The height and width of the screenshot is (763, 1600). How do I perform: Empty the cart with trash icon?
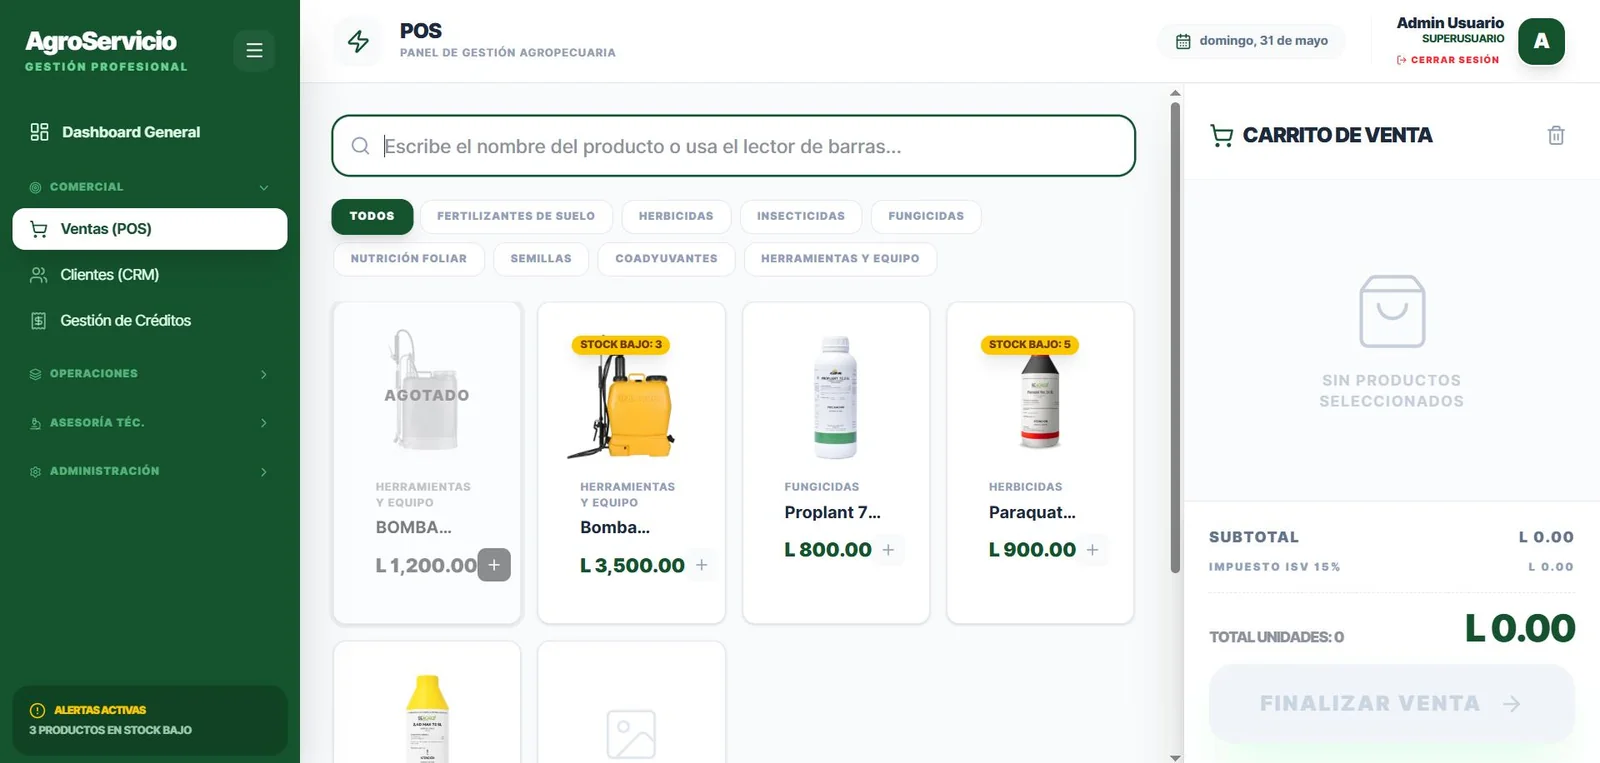click(x=1556, y=136)
